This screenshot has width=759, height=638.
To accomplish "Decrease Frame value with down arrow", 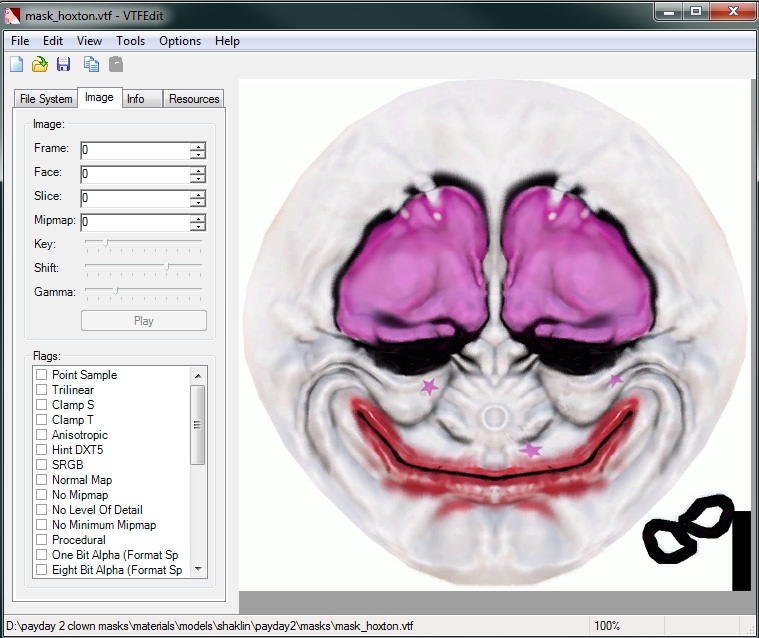I will click(197, 154).
